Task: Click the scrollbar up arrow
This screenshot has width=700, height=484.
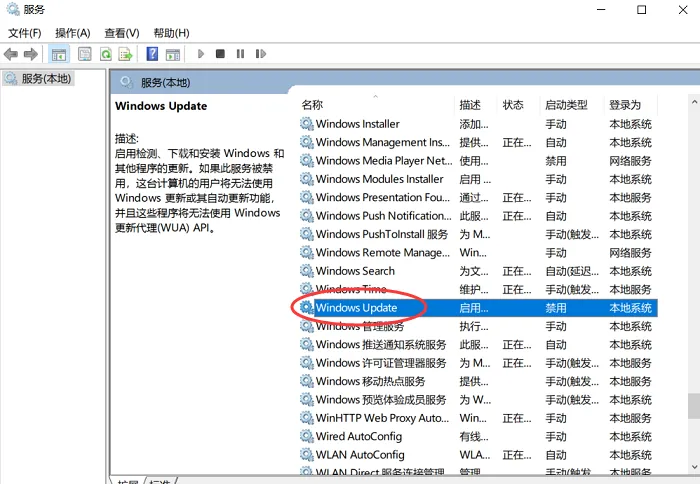Action: click(694, 102)
